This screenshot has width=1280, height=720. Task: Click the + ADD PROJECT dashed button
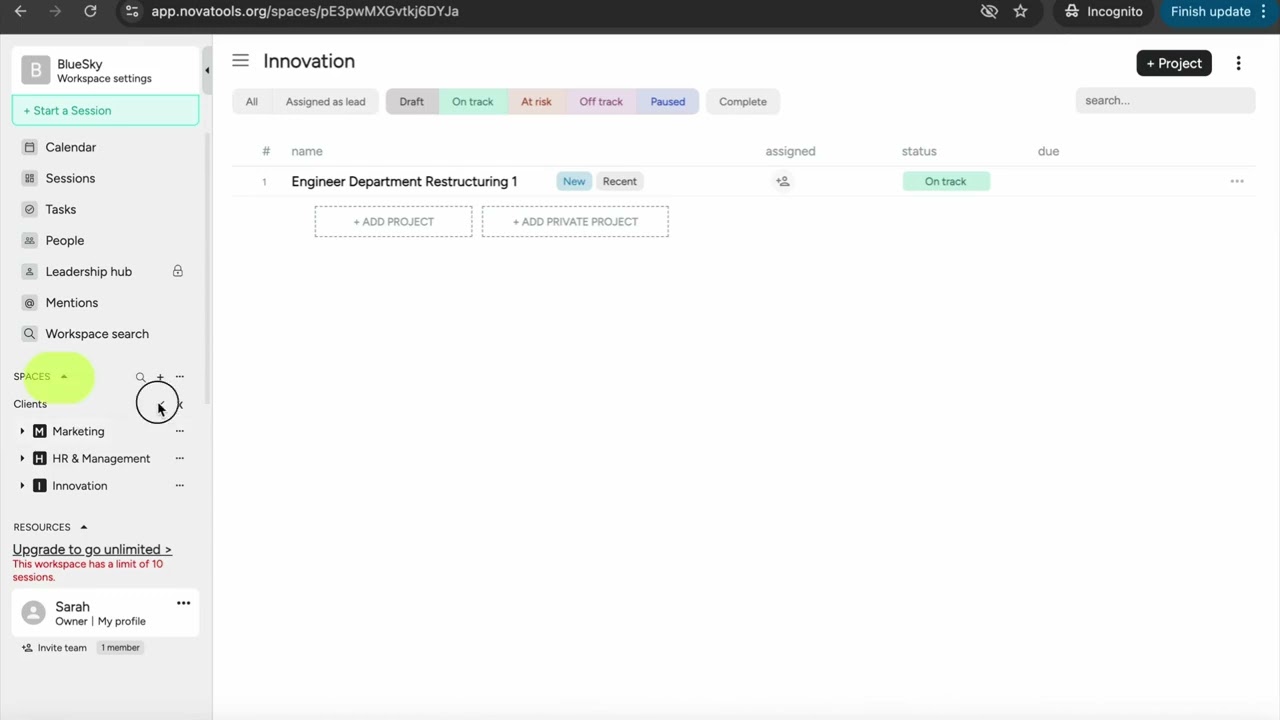393,221
